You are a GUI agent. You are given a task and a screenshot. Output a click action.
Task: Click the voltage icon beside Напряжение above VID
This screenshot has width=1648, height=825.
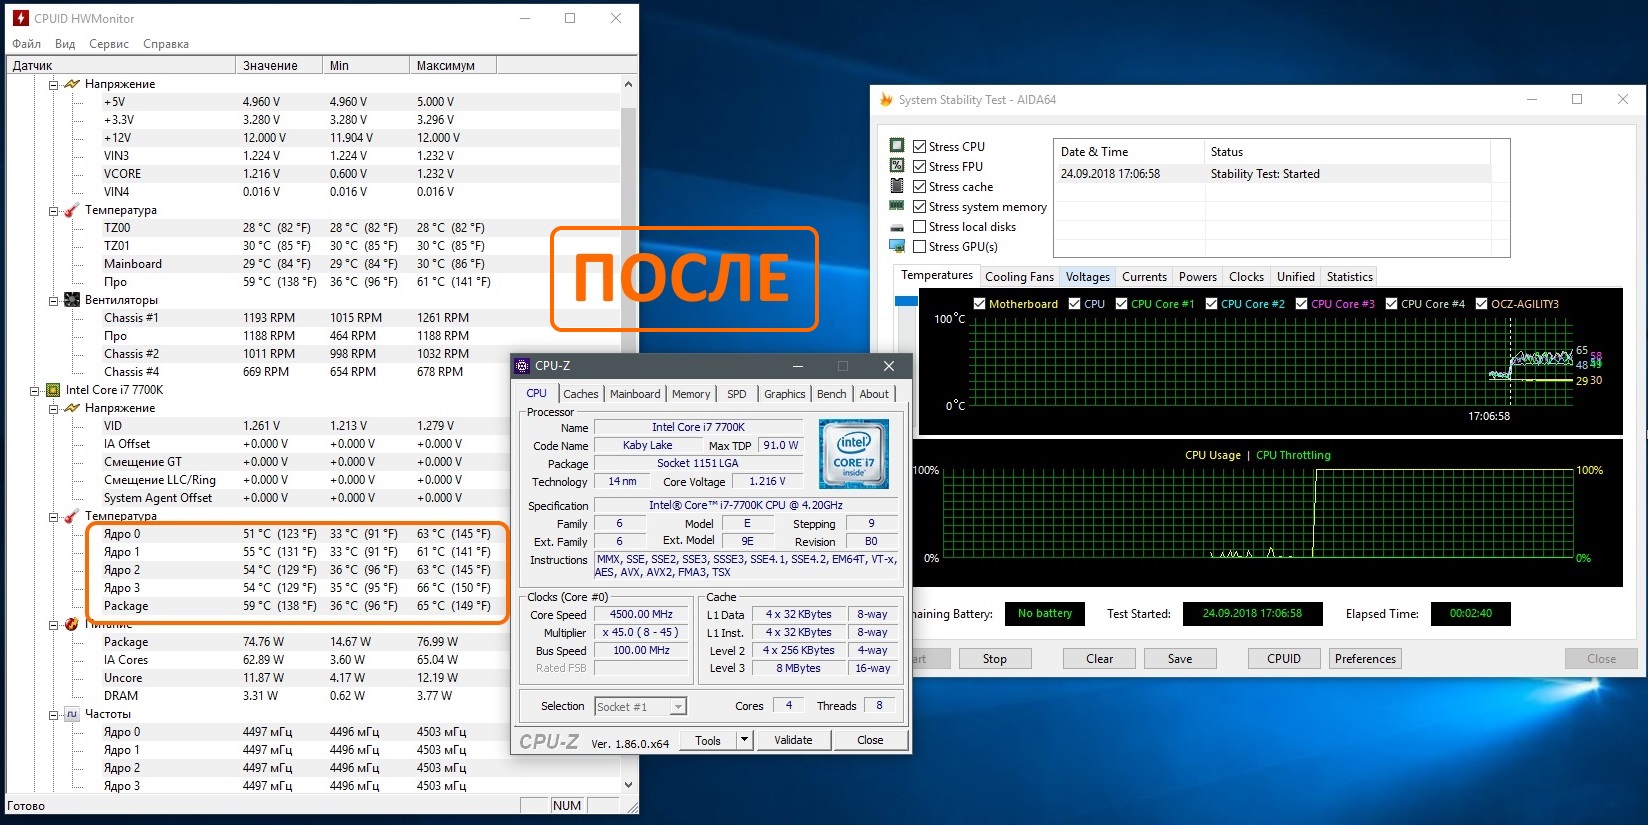click(72, 408)
